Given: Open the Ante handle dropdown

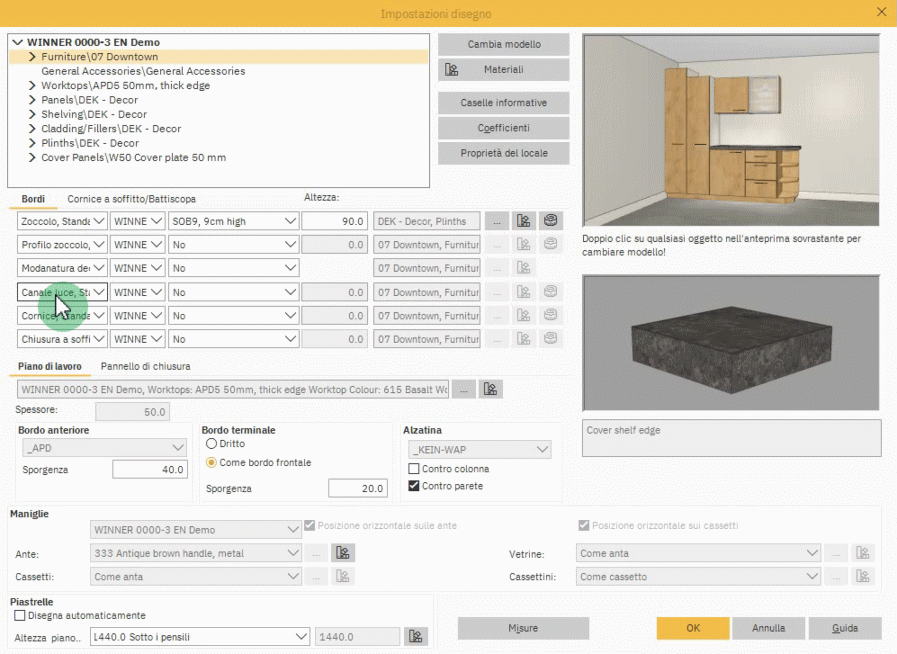Looking at the screenshot, I should click(196, 553).
